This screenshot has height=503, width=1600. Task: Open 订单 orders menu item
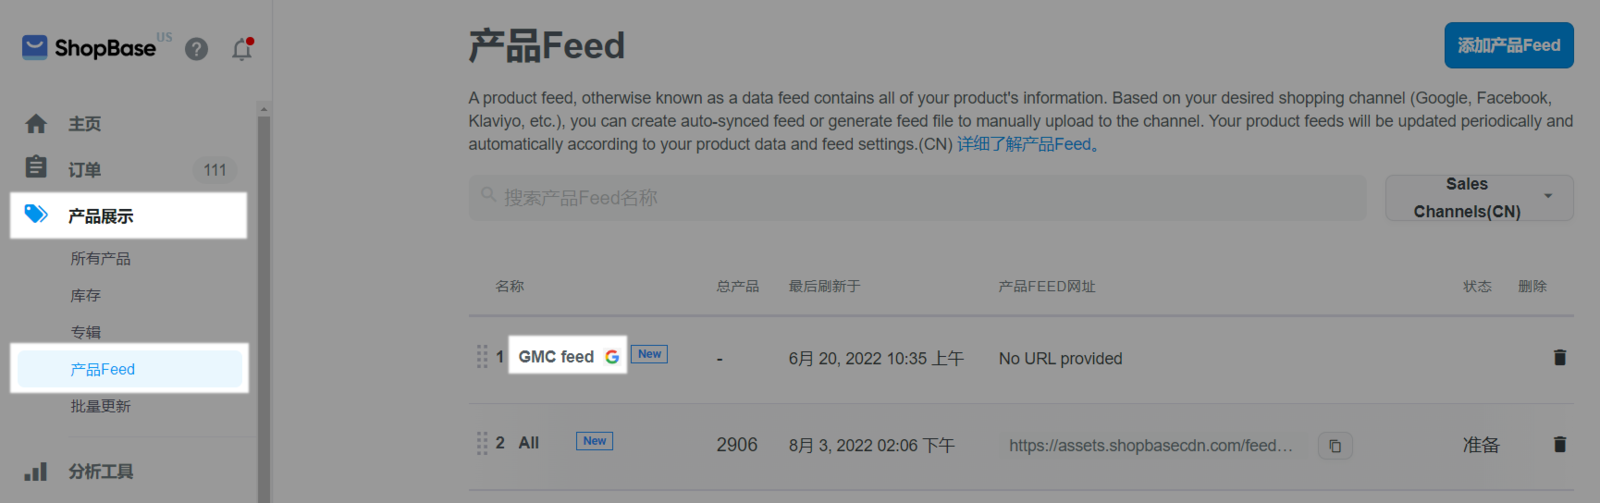click(85, 170)
